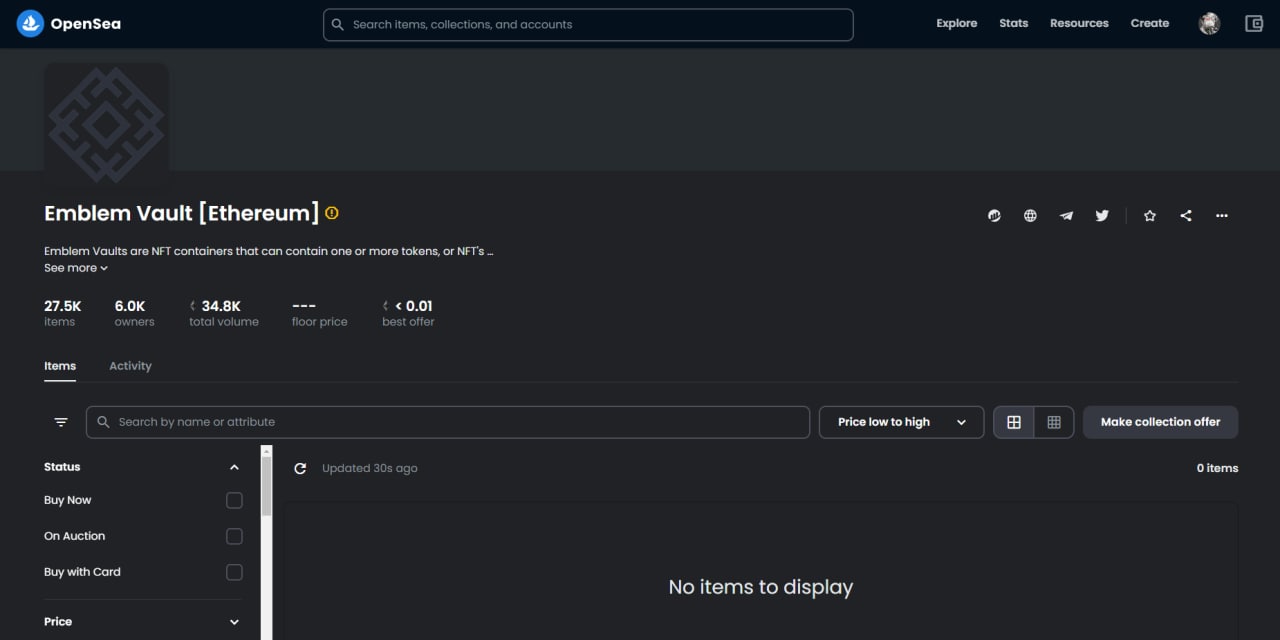Click the magnifier in attribute search
The width and height of the screenshot is (1280, 640).
coord(103,422)
